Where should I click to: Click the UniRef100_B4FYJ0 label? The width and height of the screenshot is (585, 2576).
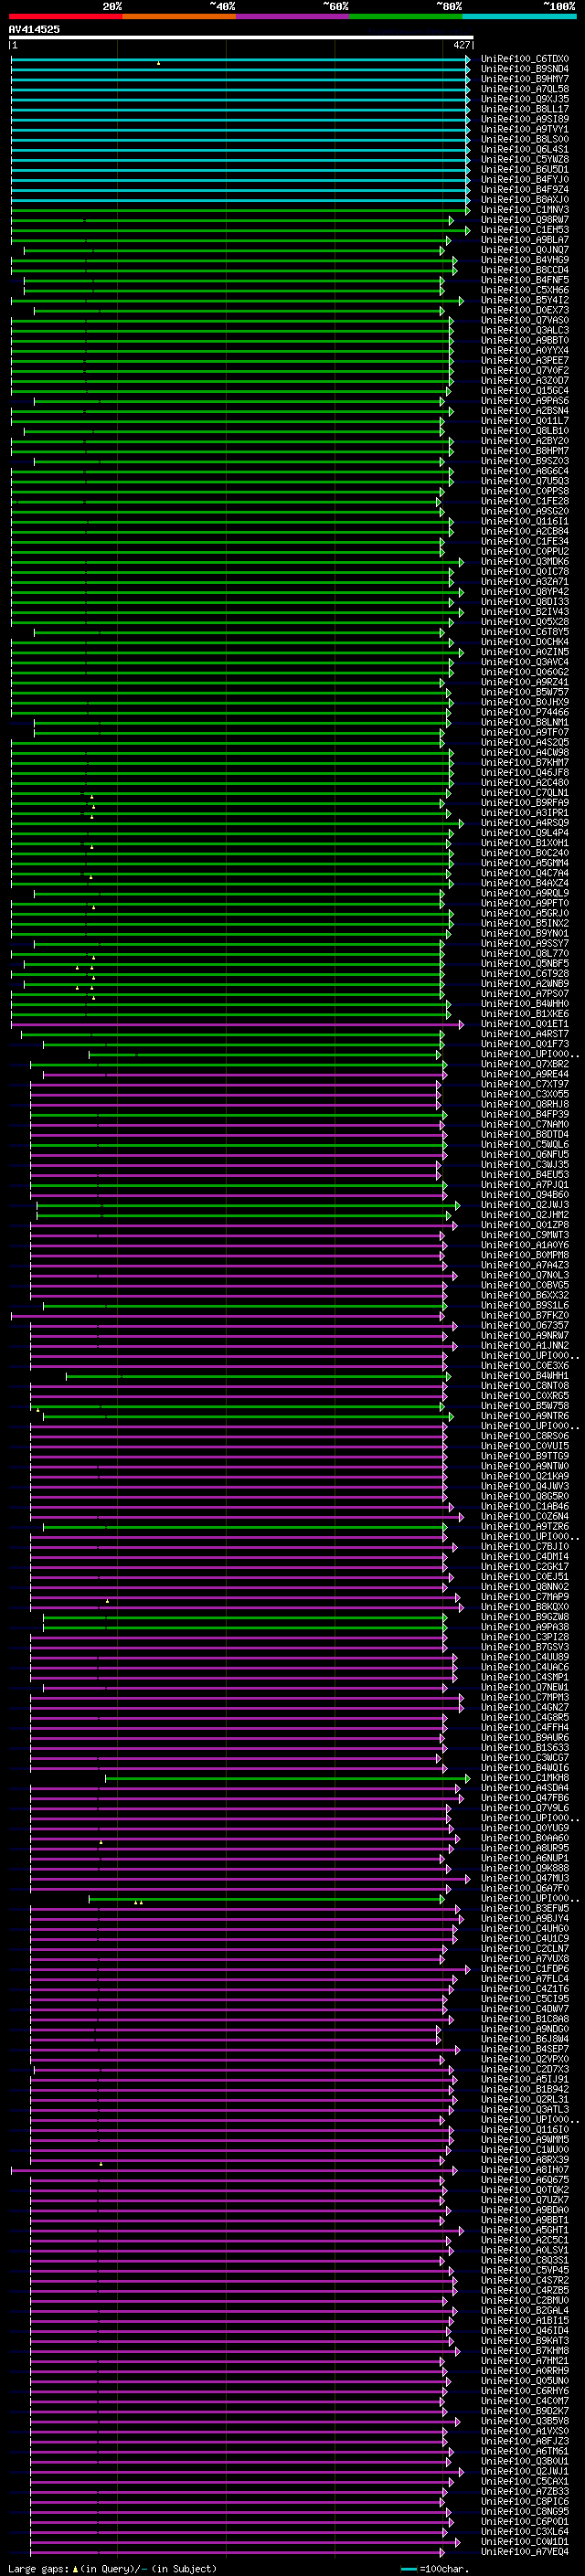[525, 179]
